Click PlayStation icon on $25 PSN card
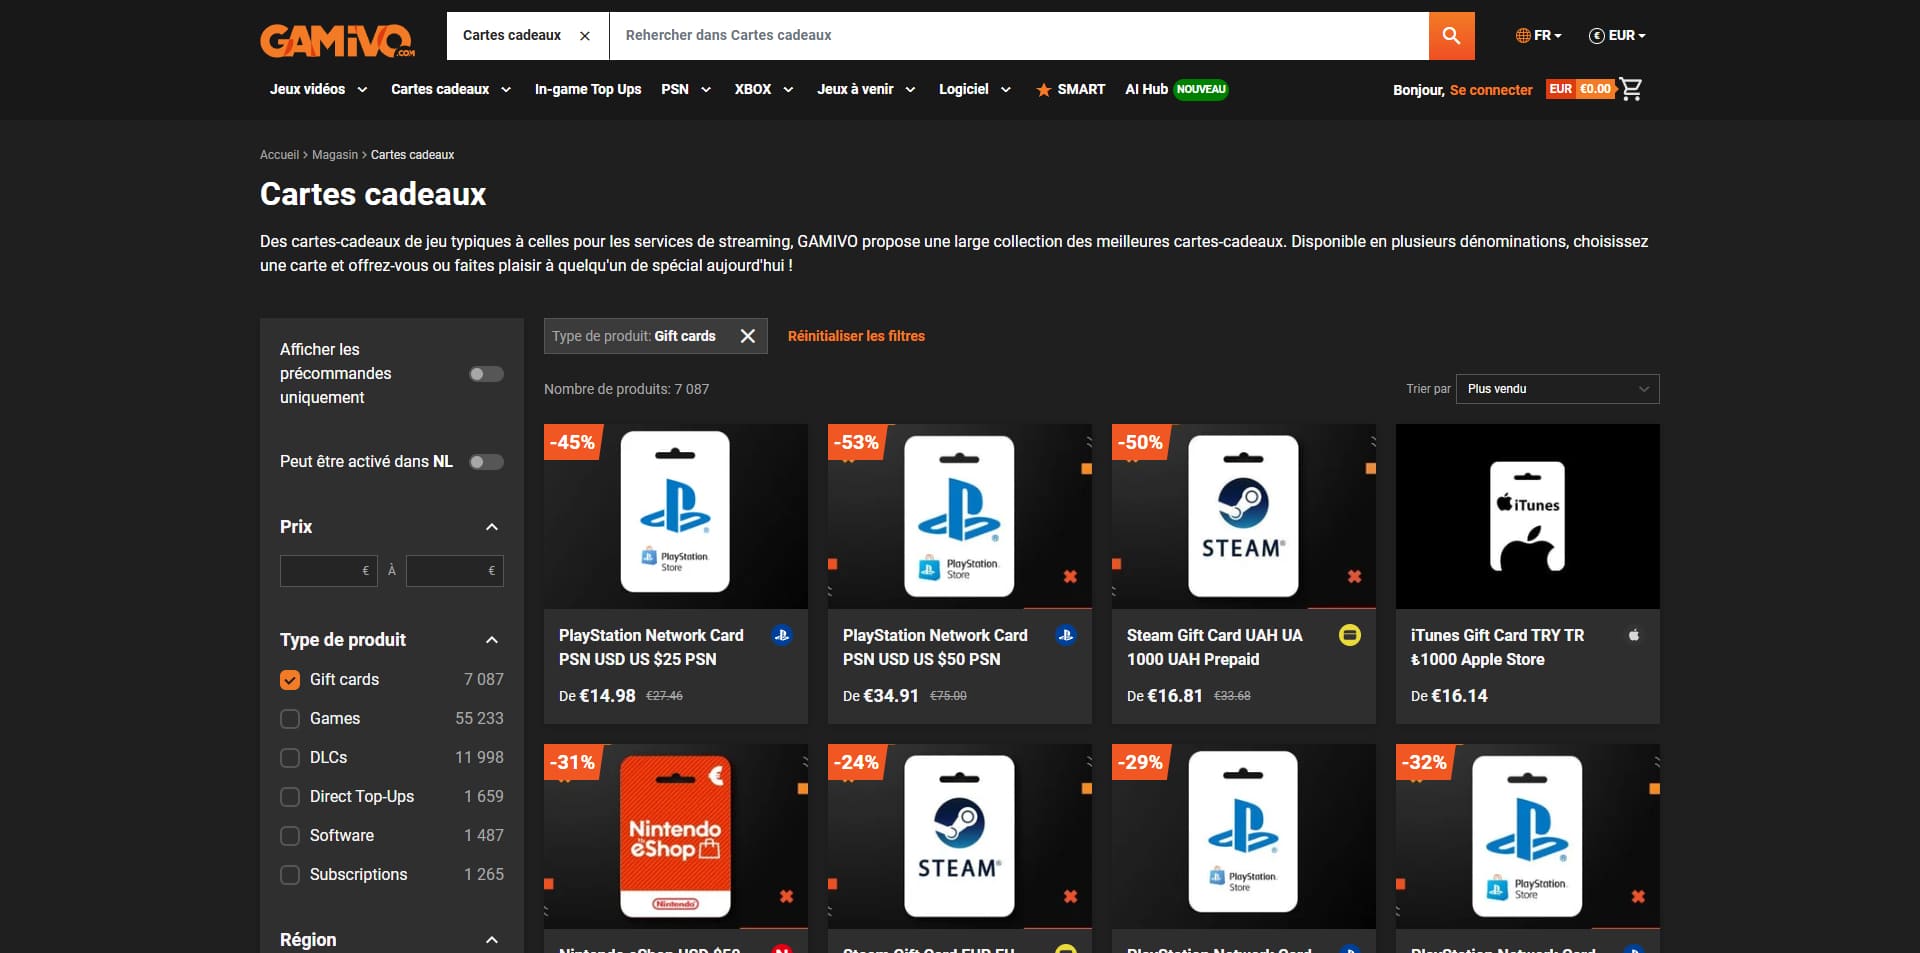 point(782,635)
